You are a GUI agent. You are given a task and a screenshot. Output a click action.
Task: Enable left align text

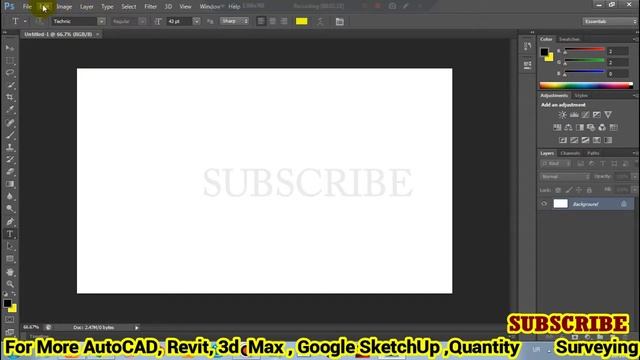(261, 21)
